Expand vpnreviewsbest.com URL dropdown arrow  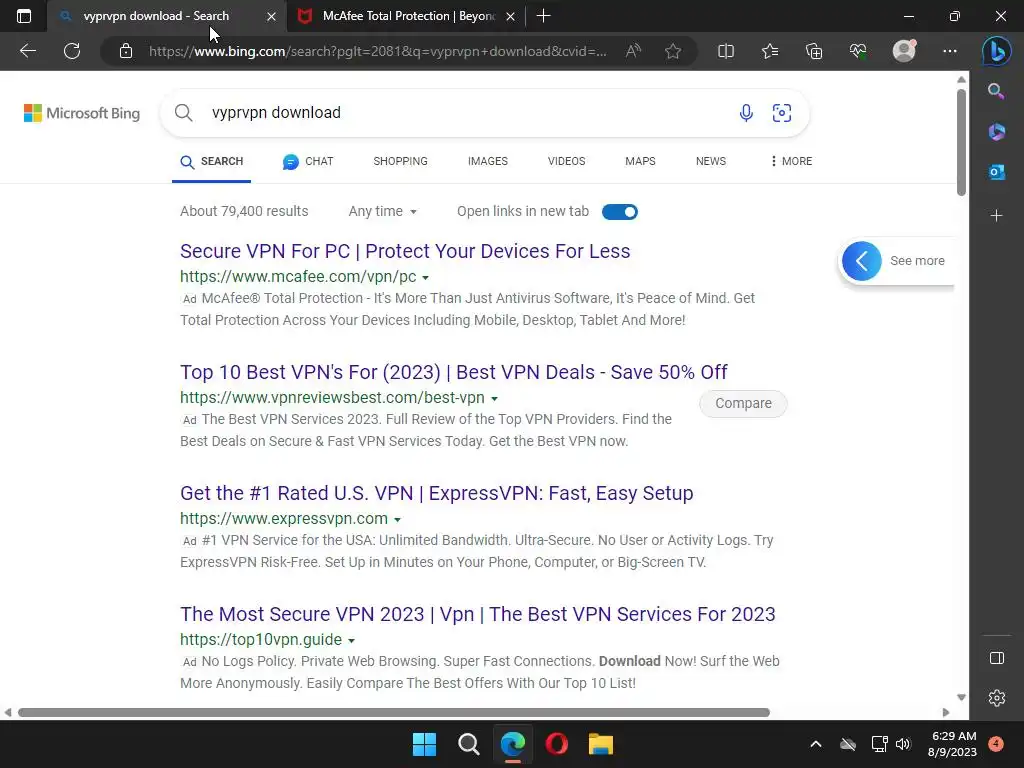[494, 398]
